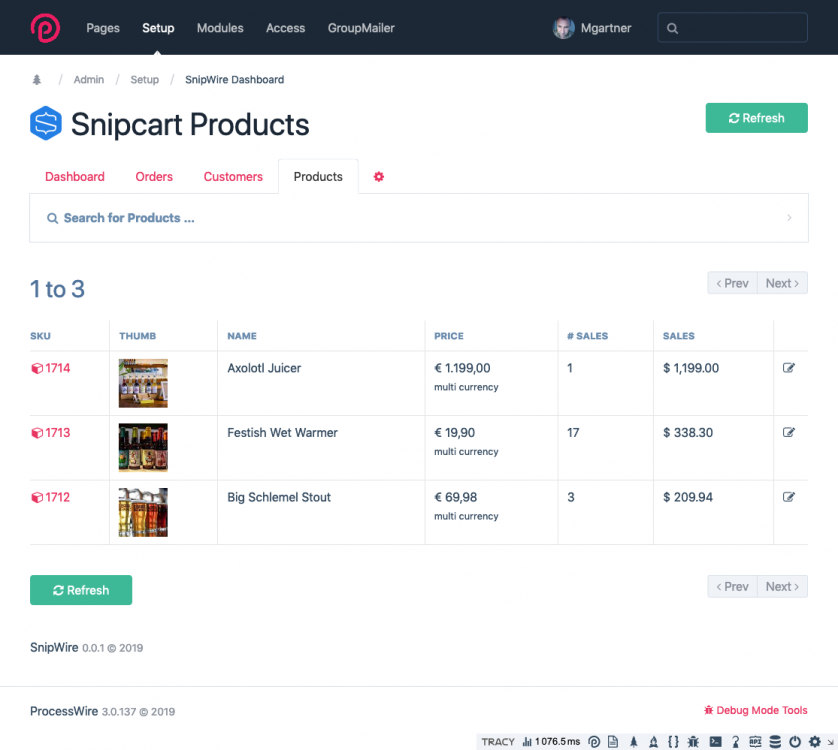Collapse the Tracy bar with arrow icon
Image resolution: width=838 pixels, height=750 pixels.
[x=831, y=742]
